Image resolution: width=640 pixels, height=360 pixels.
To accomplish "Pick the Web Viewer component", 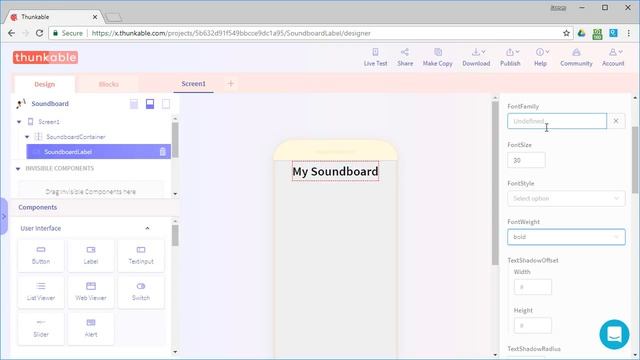I will pos(91,292).
